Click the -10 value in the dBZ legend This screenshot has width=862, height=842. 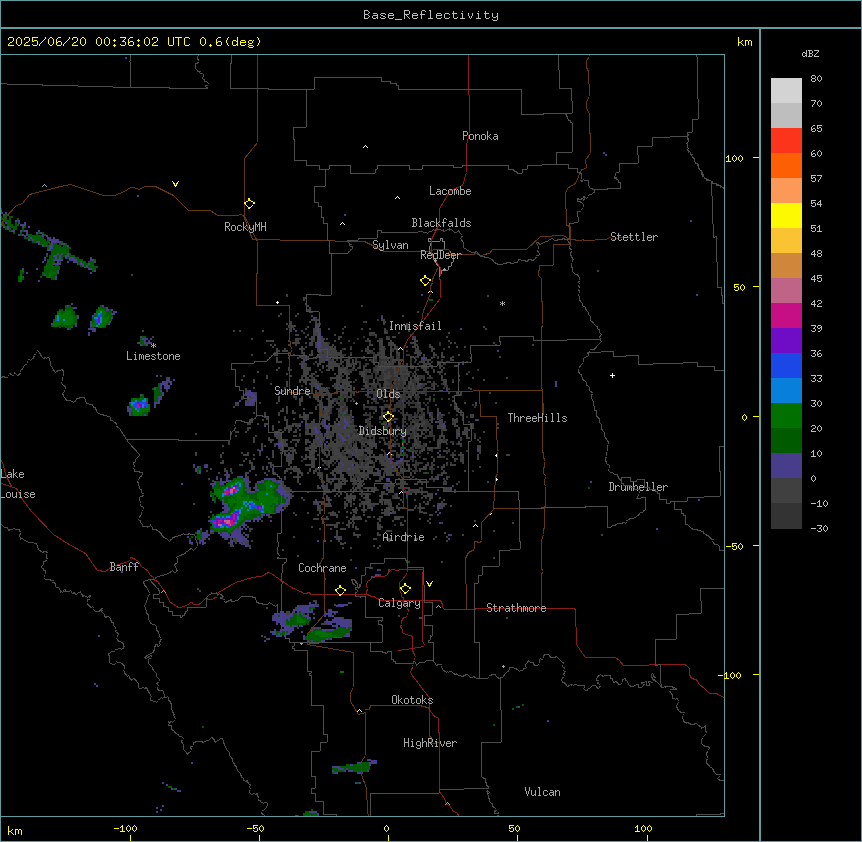pos(819,503)
